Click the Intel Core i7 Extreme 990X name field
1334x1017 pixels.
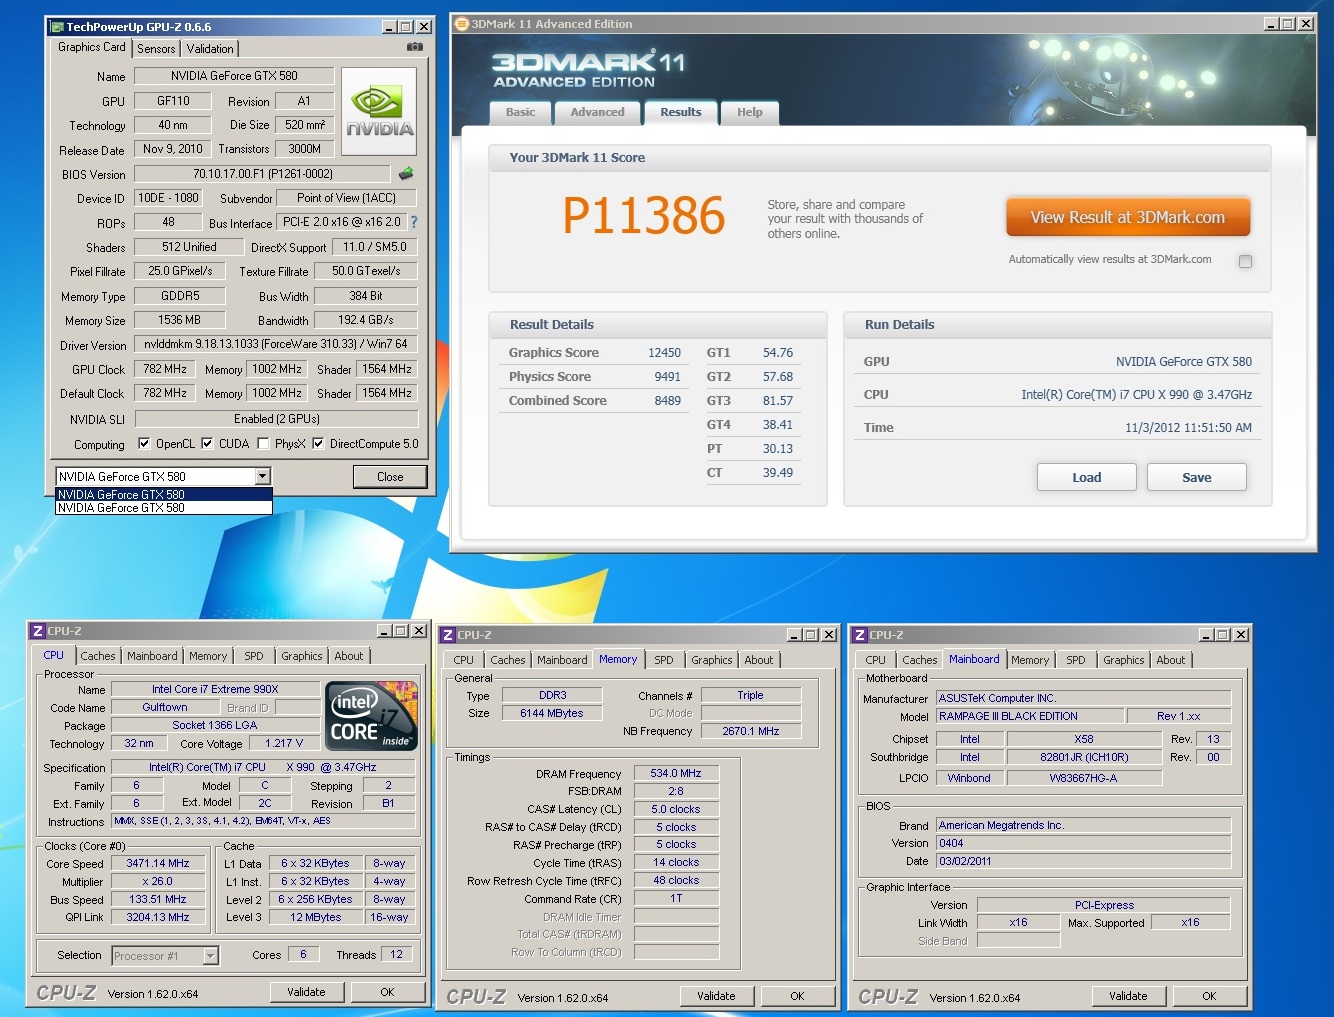(215, 689)
